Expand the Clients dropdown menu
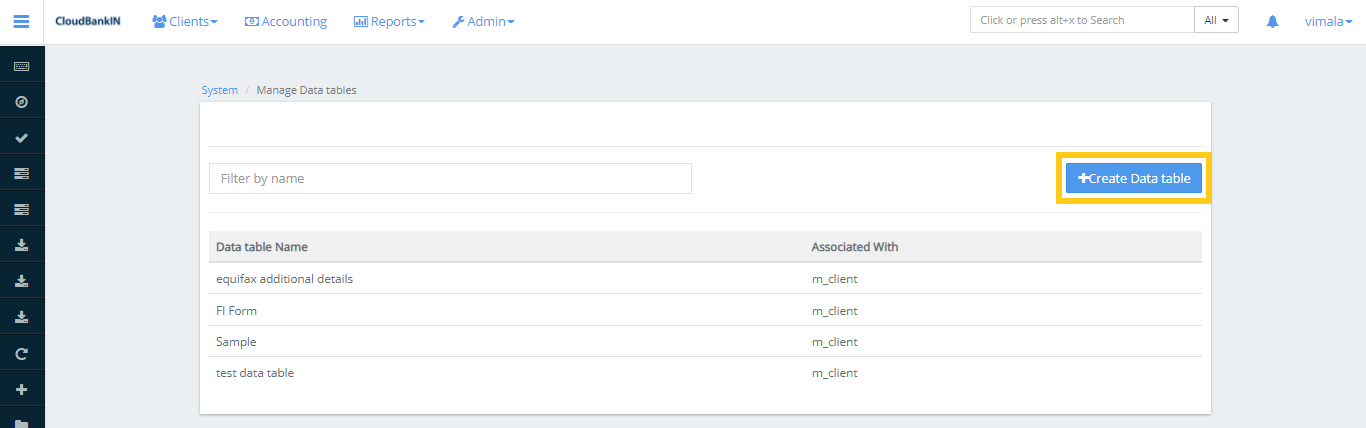 (x=185, y=21)
